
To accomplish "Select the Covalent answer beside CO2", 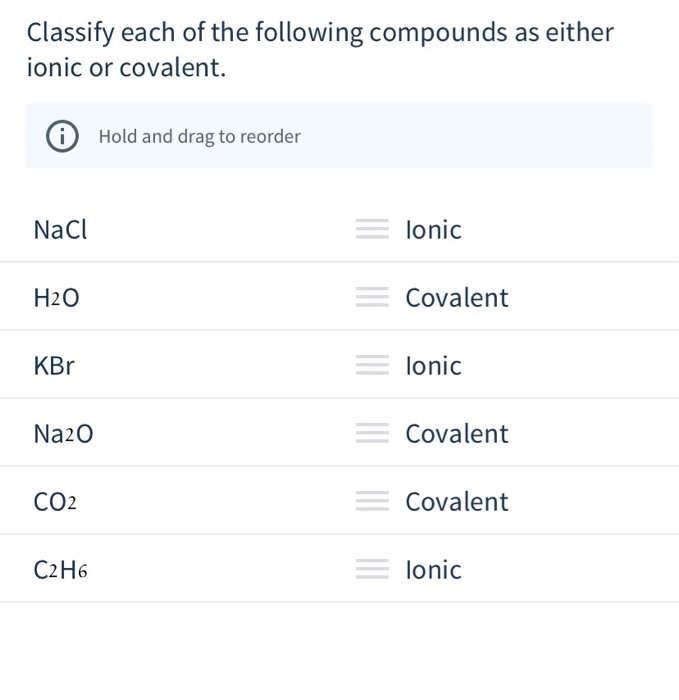I will pyautogui.click(x=457, y=501).
